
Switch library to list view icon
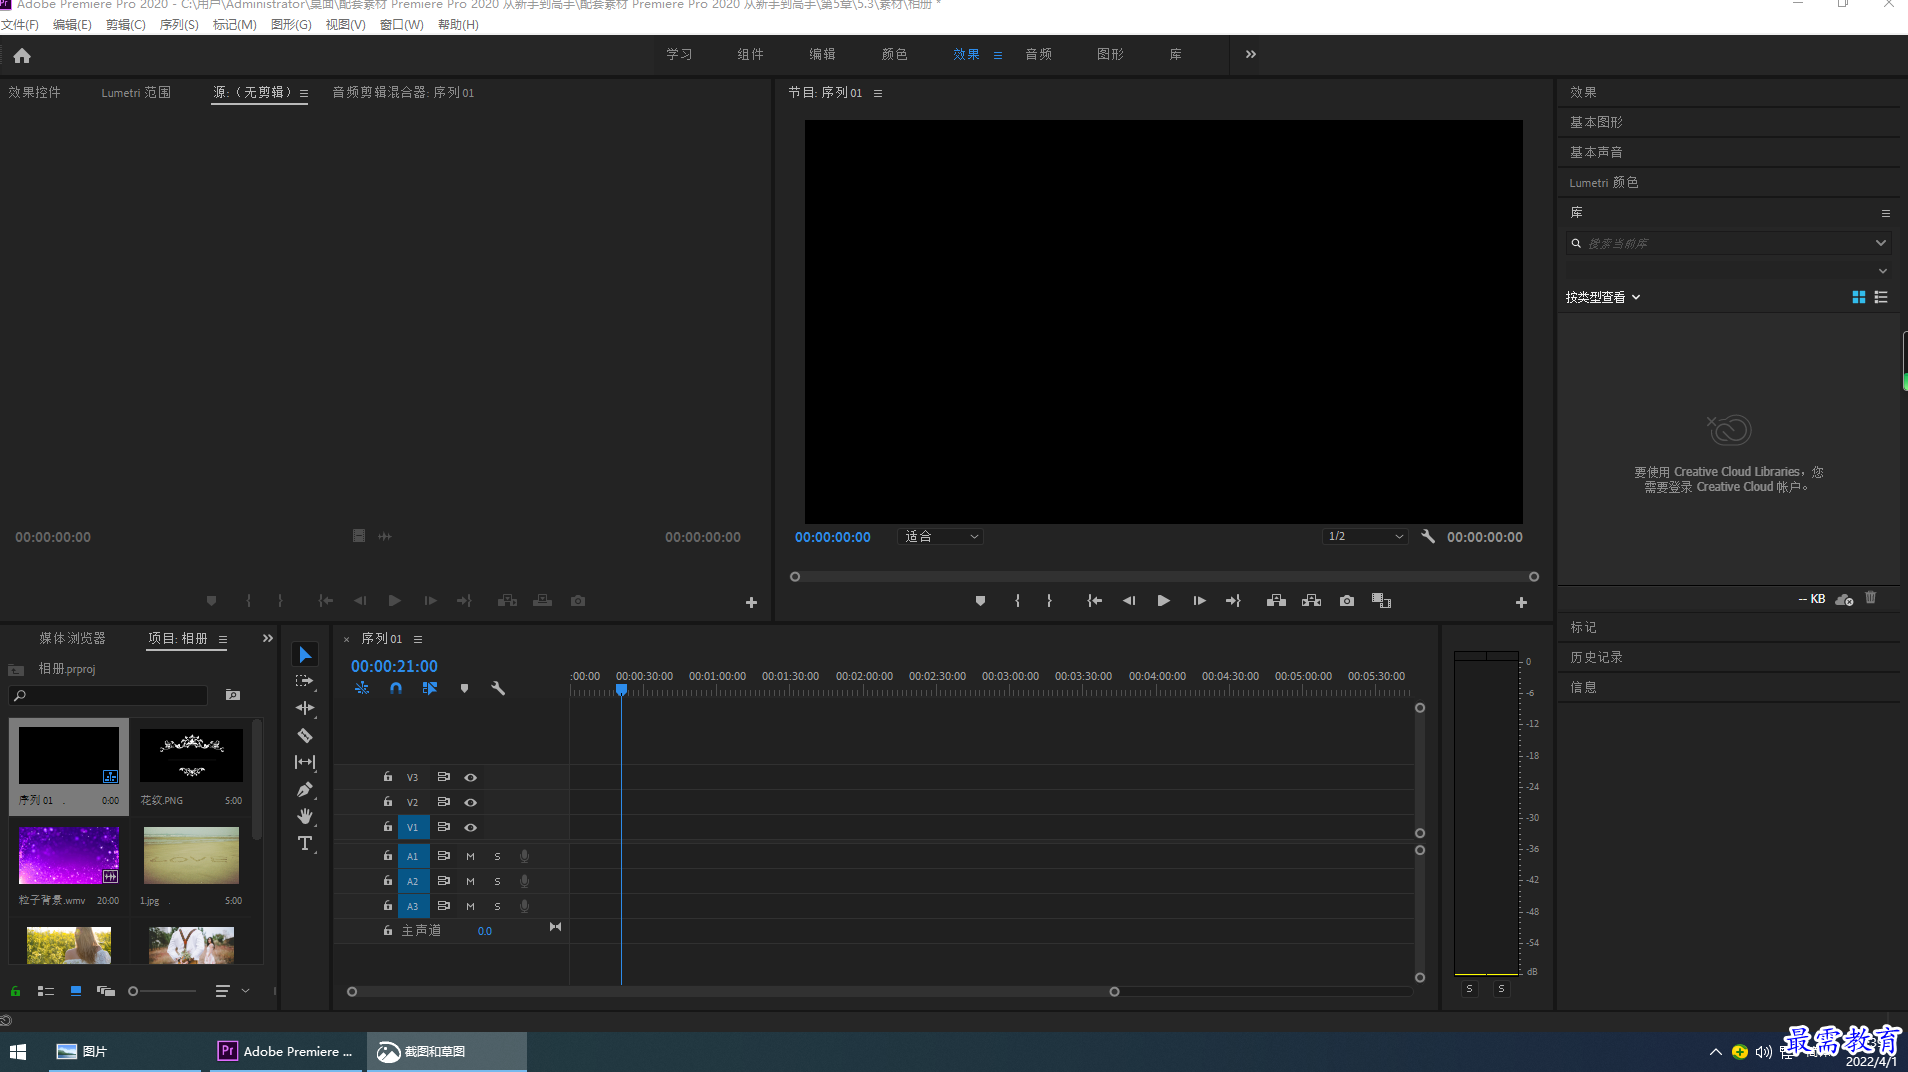pos(1881,297)
